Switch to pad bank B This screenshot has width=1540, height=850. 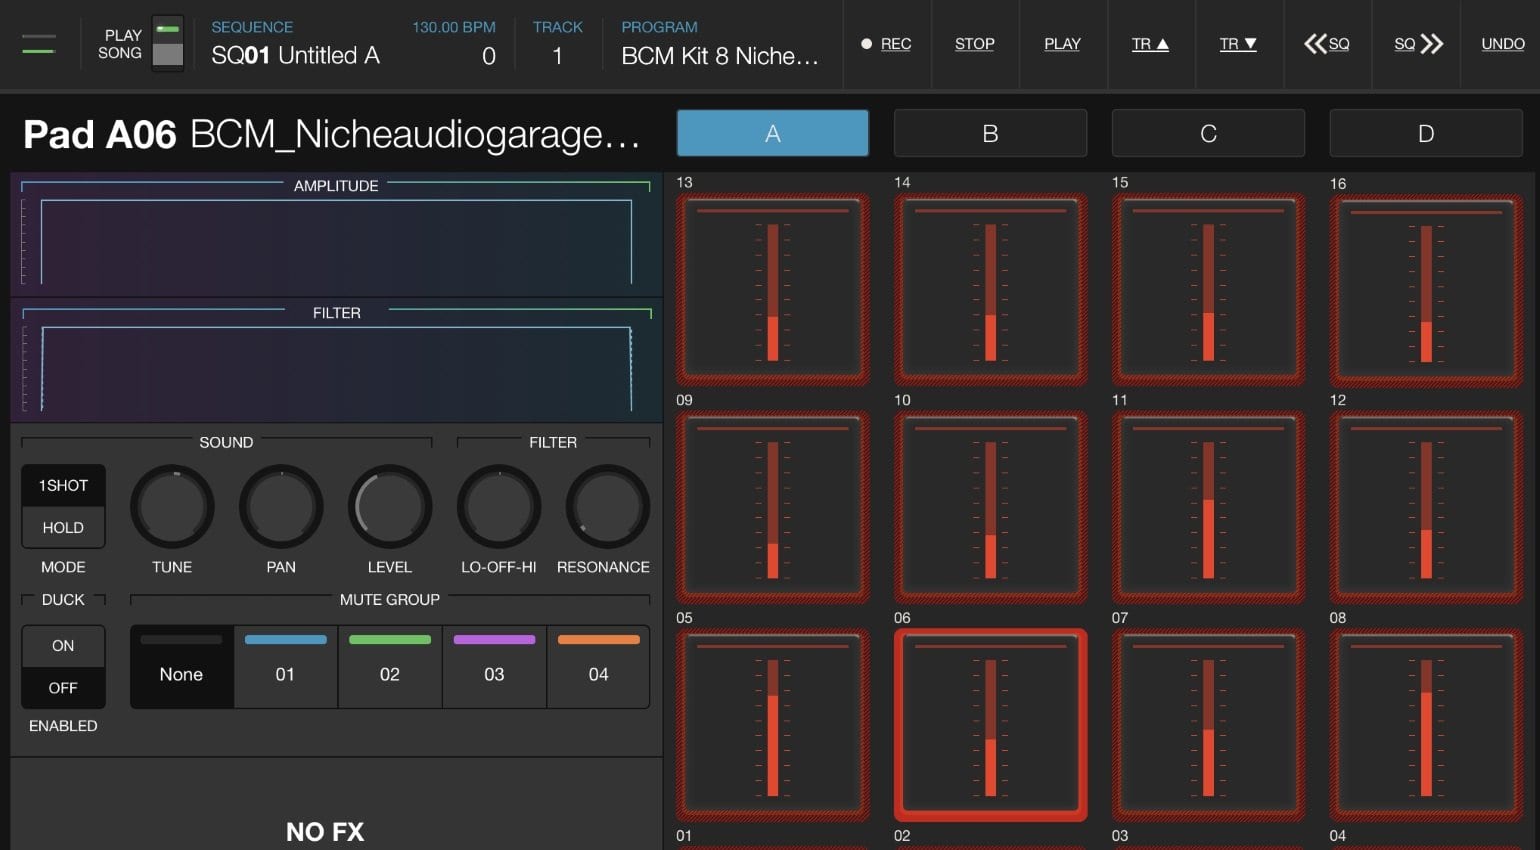point(990,132)
